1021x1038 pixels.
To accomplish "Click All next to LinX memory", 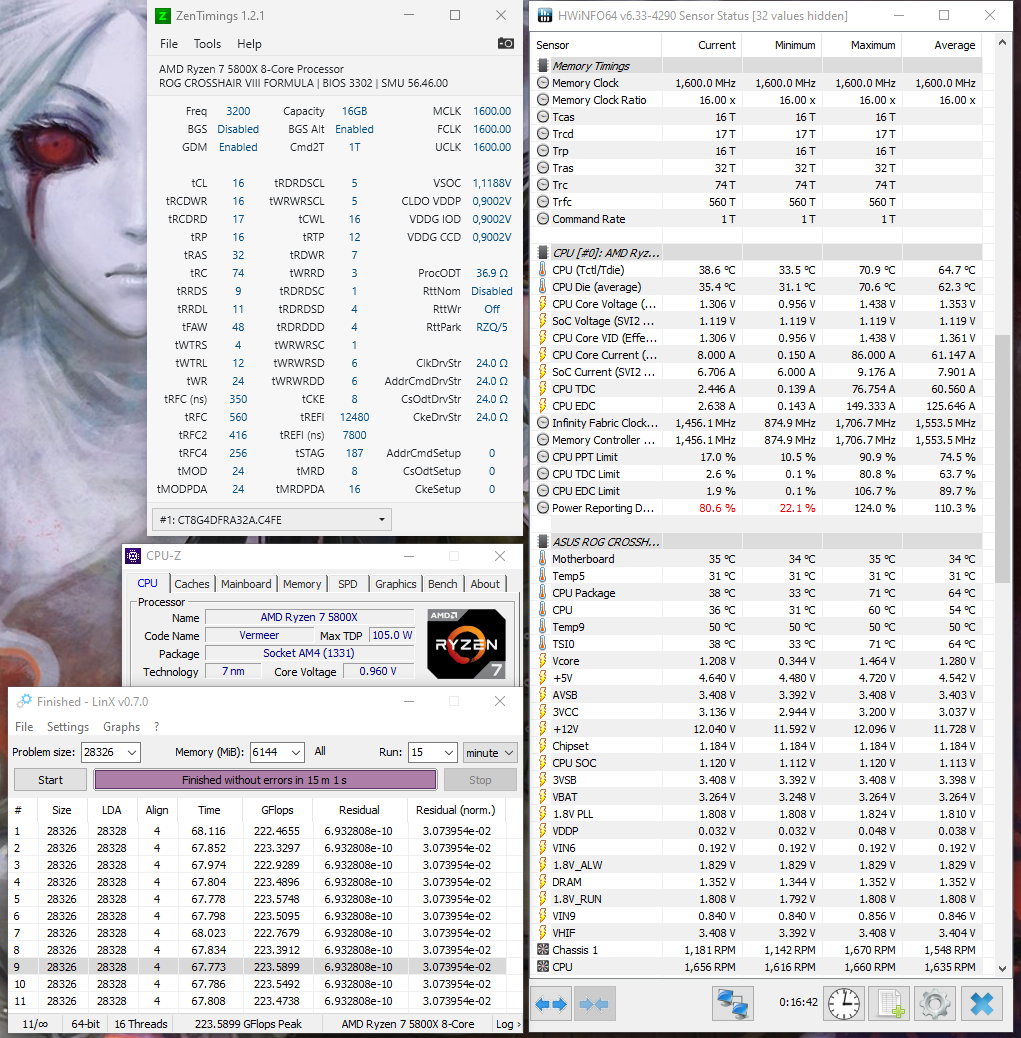I will 320,751.
